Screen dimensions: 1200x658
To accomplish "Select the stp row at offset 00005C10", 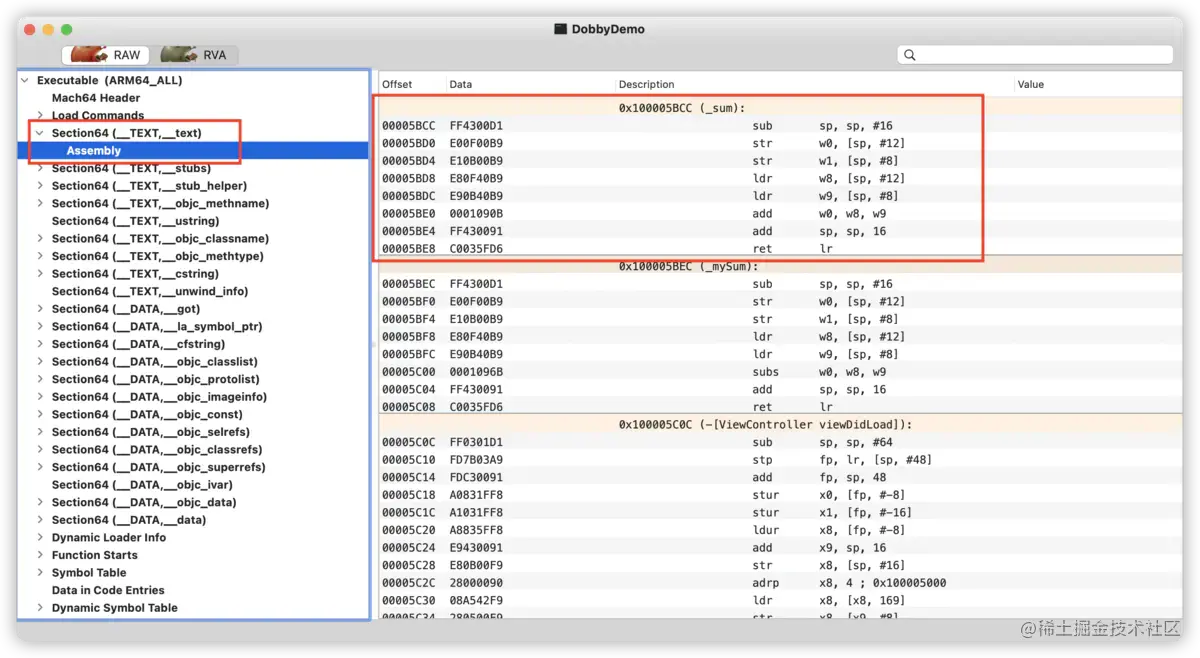I will [x=779, y=460].
